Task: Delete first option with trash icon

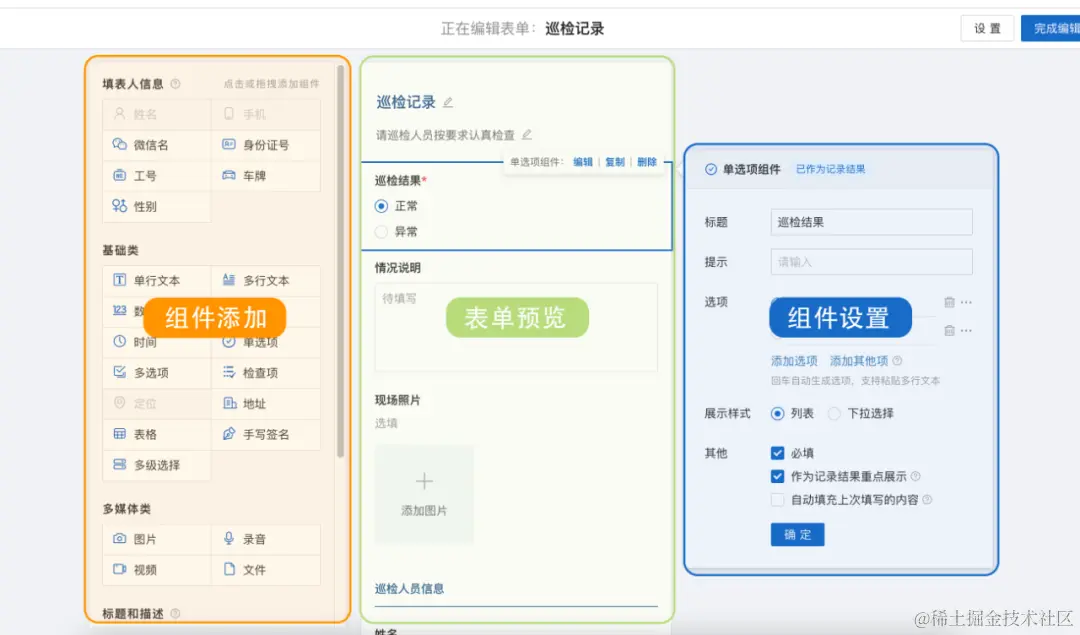Action: click(949, 302)
